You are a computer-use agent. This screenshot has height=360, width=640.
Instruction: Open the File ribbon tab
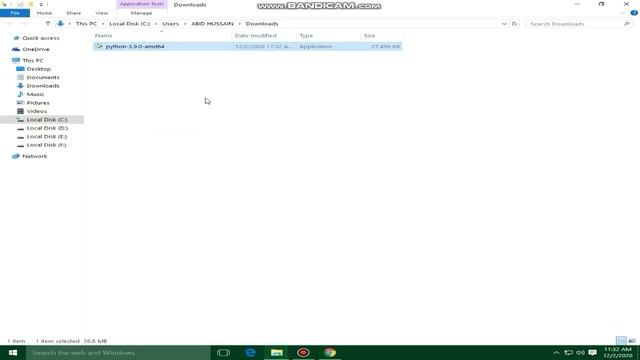[x=15, y=13]
